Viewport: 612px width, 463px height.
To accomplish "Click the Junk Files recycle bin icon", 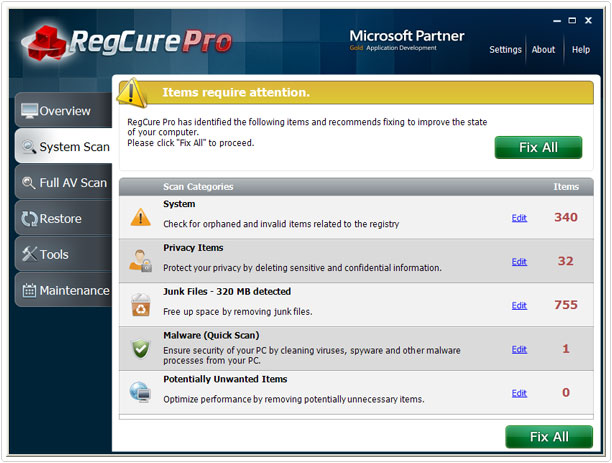I will pos(141,305).
